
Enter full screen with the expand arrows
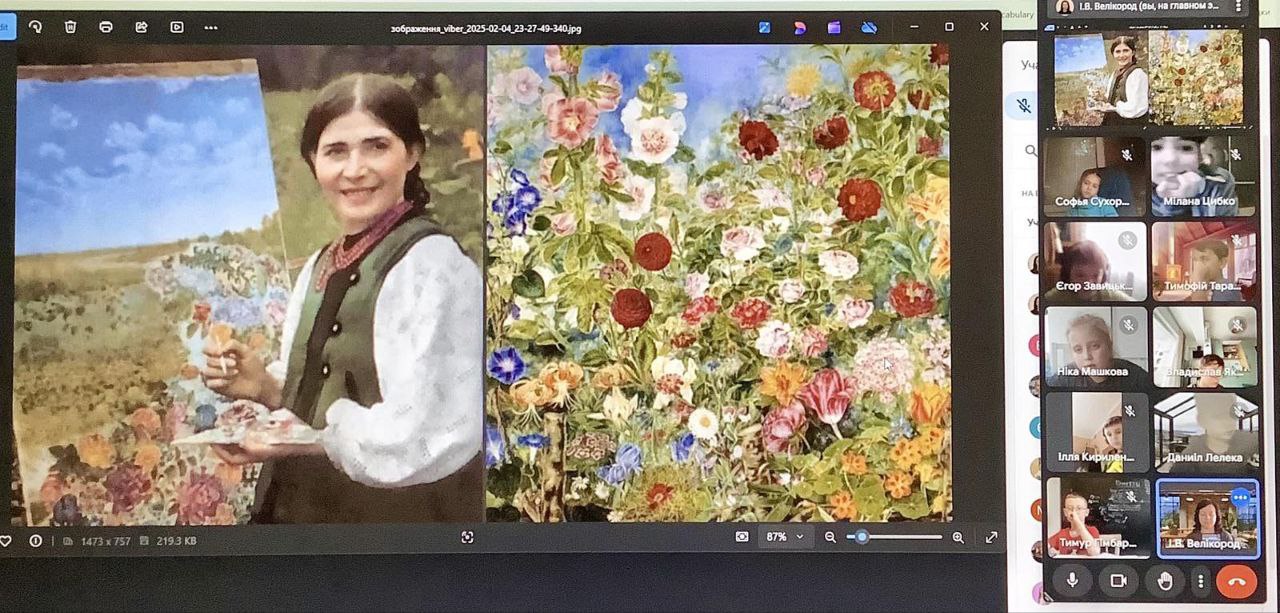pyautogui.click(x=991, y=537)
